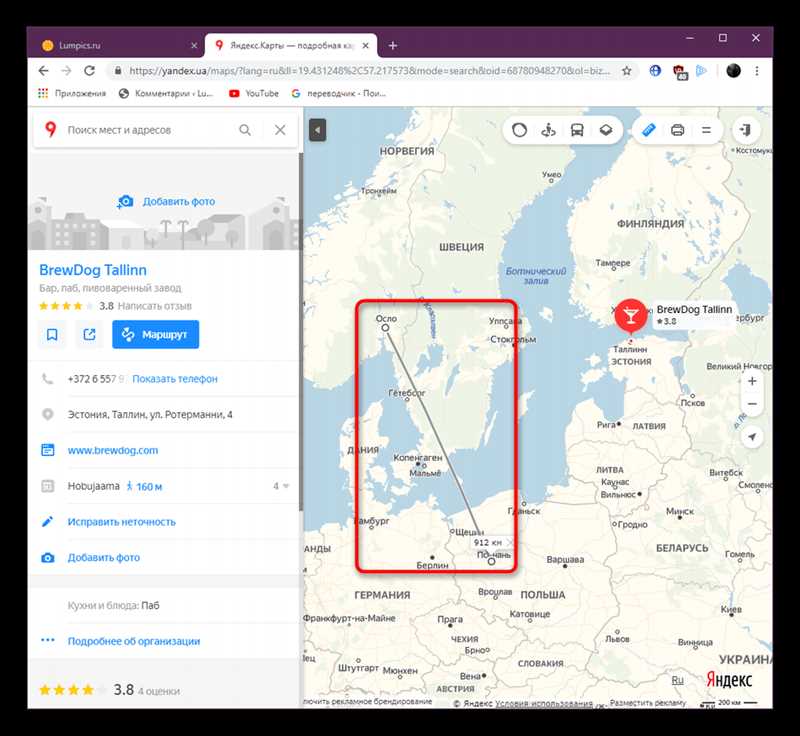The height and width of the screenshot is (736, 800).
Task: Click Условия использования link
Action: (544, 703)
